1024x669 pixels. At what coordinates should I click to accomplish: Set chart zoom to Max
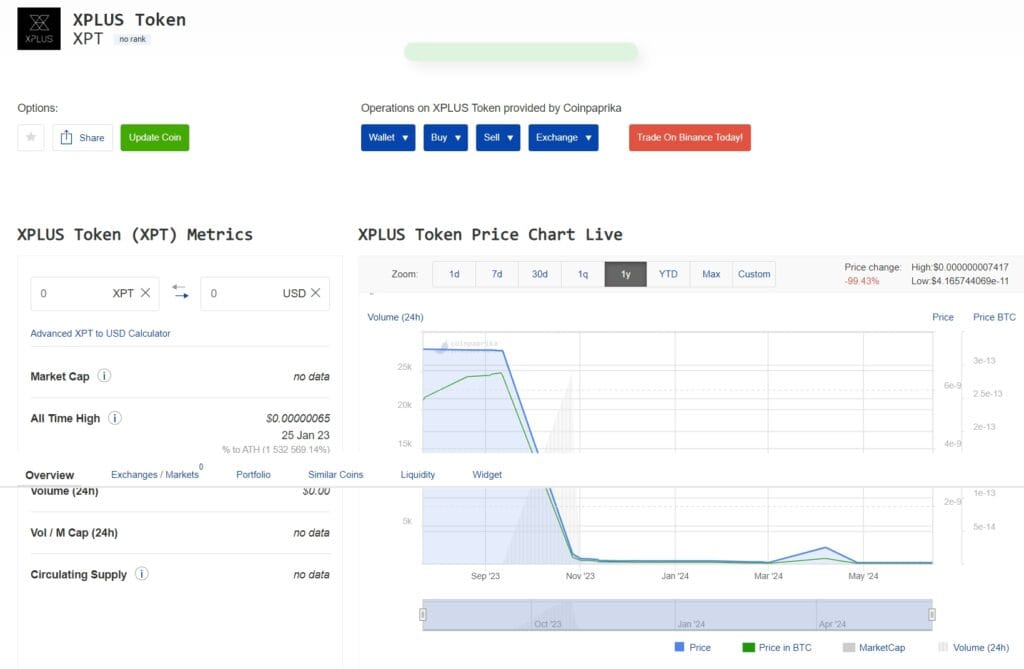711,274
